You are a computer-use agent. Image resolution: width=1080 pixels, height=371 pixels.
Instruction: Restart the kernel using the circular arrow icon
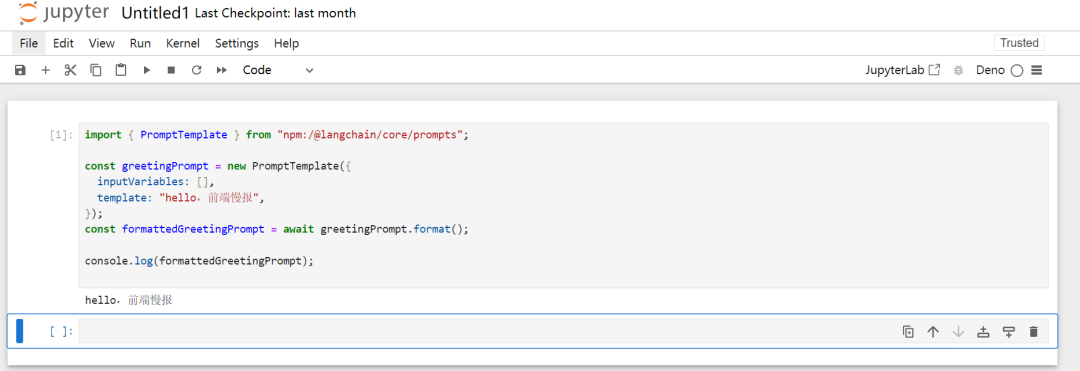pos(196,70)
